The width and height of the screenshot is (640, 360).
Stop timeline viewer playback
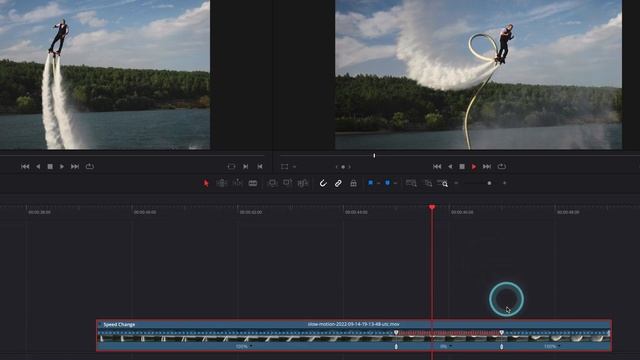click(x=462, y=167)
